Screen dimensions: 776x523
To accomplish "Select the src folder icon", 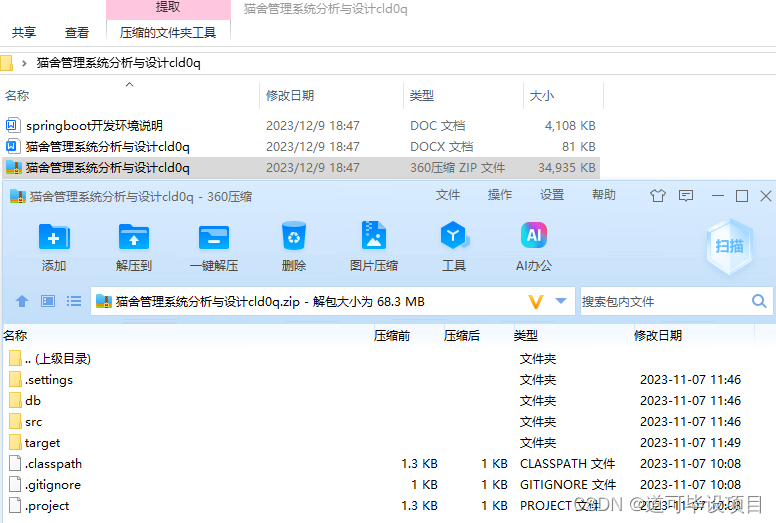I will [x=15, y=422].
